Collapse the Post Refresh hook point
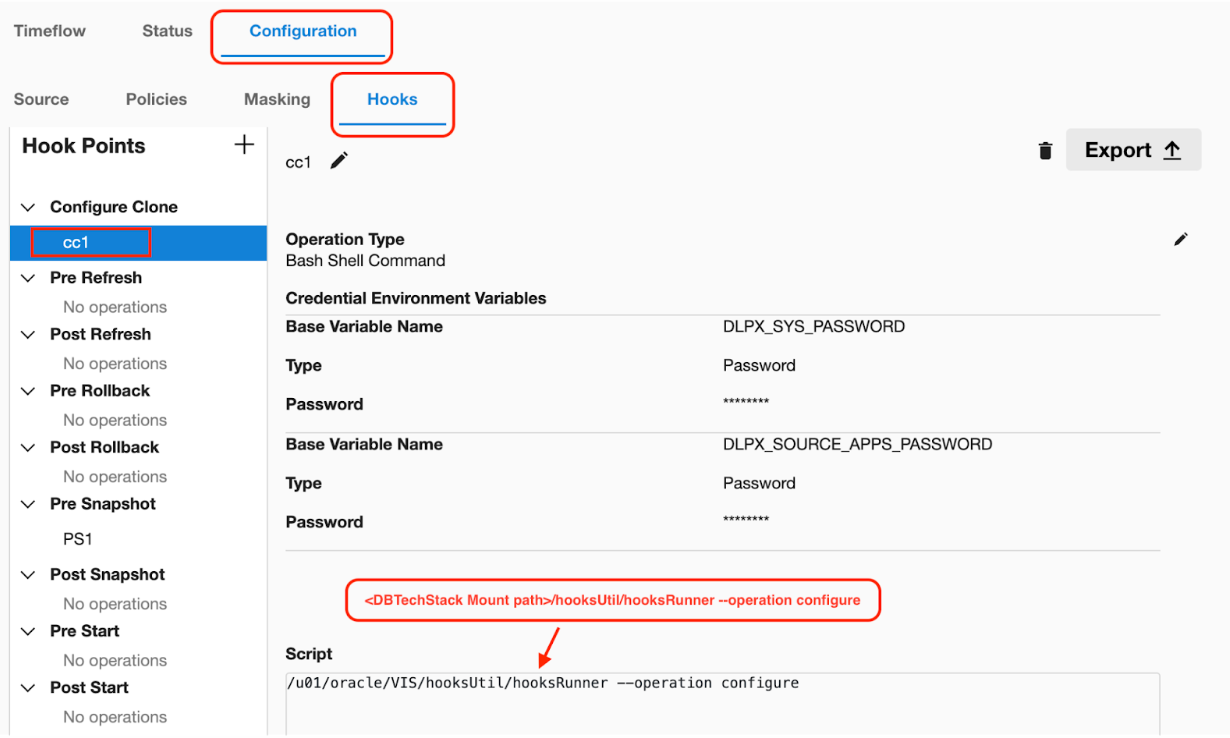Image resolution: width=1230 pixels, height=738 pixels. point(28,335)
